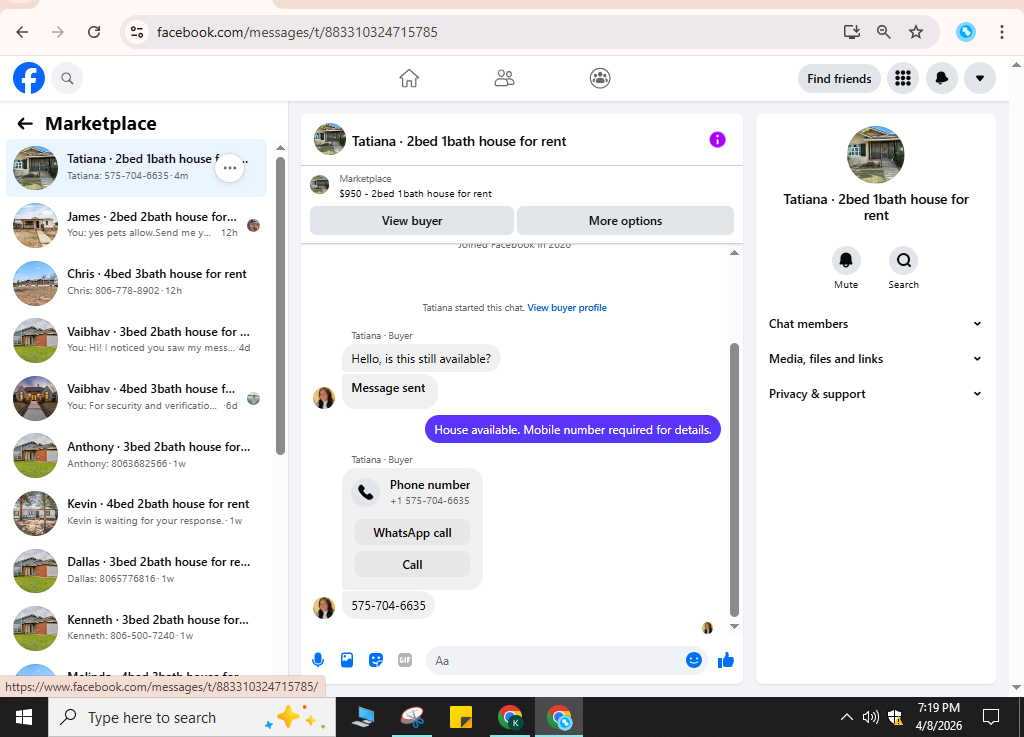
Task: Click browser Back arrow
Action: pos(22,32)
